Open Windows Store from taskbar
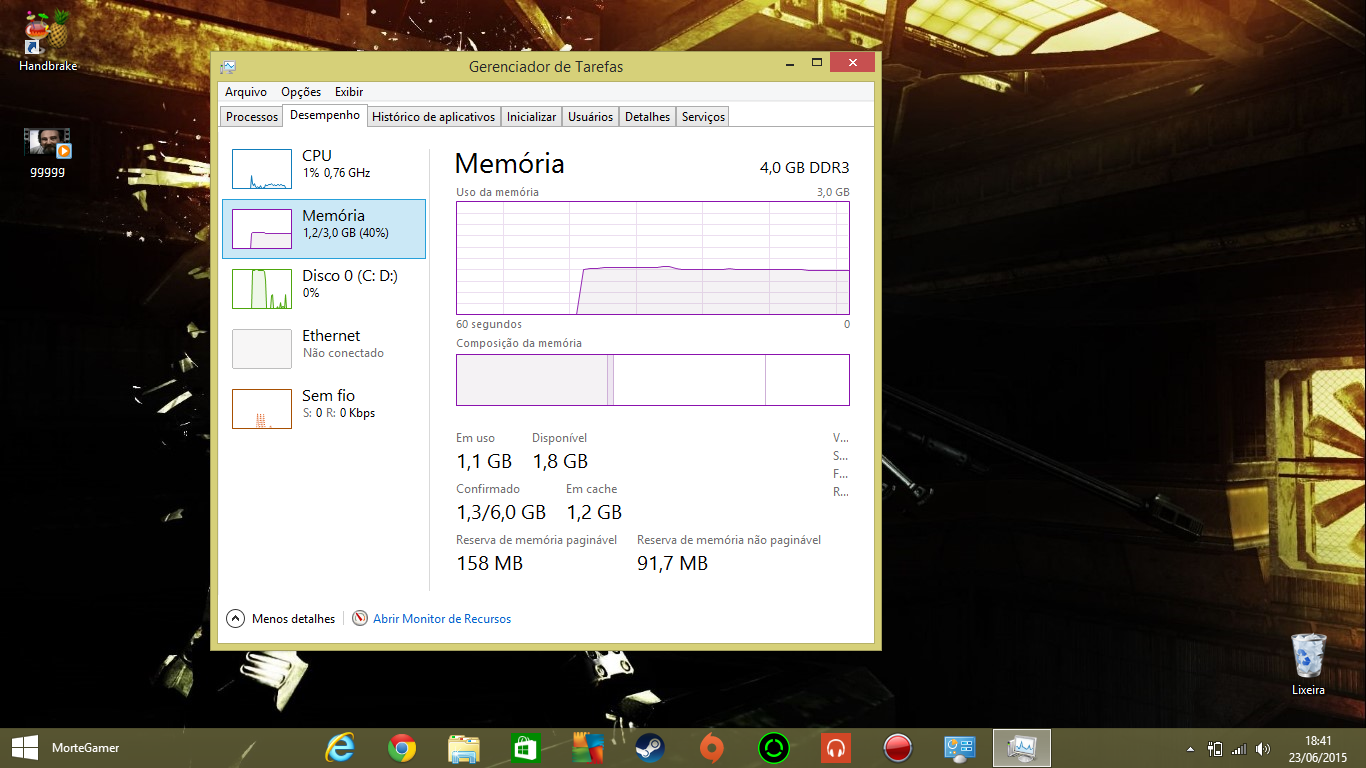The image size is (1366, 768). 526,748
